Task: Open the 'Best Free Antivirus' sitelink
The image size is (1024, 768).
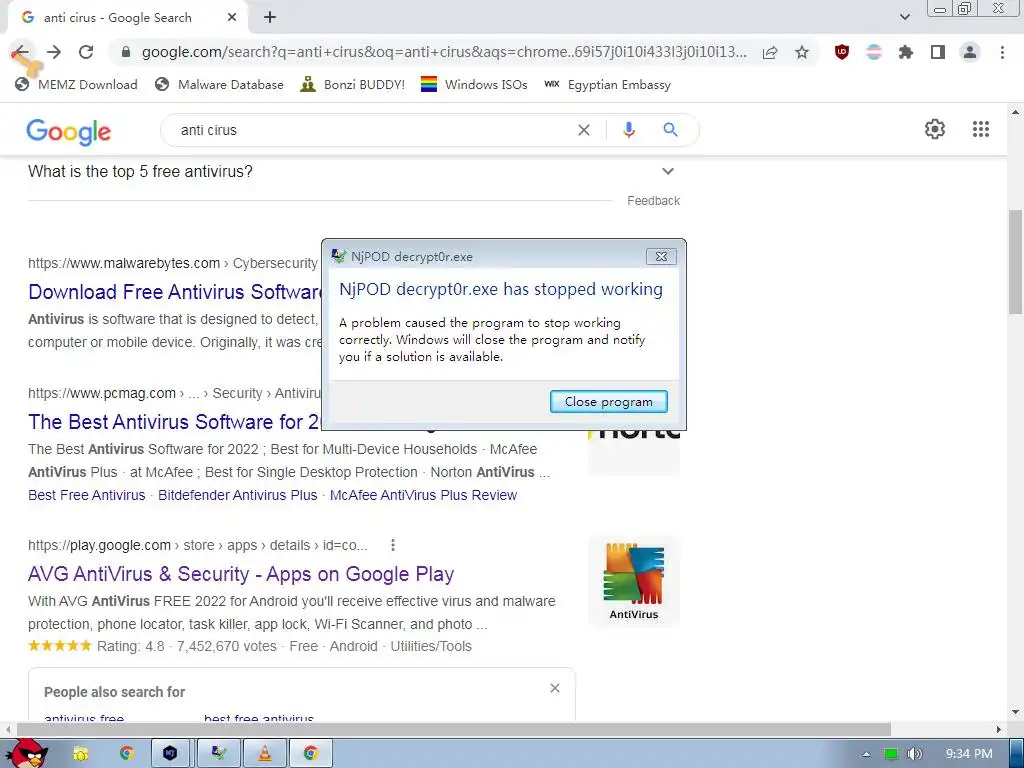Action: (x=87, y=496)
